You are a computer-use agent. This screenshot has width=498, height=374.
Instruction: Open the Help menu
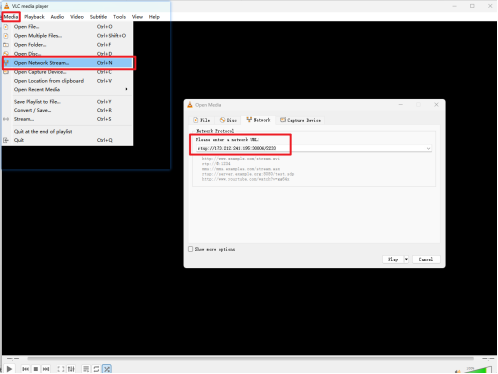(x=154, y=17)
